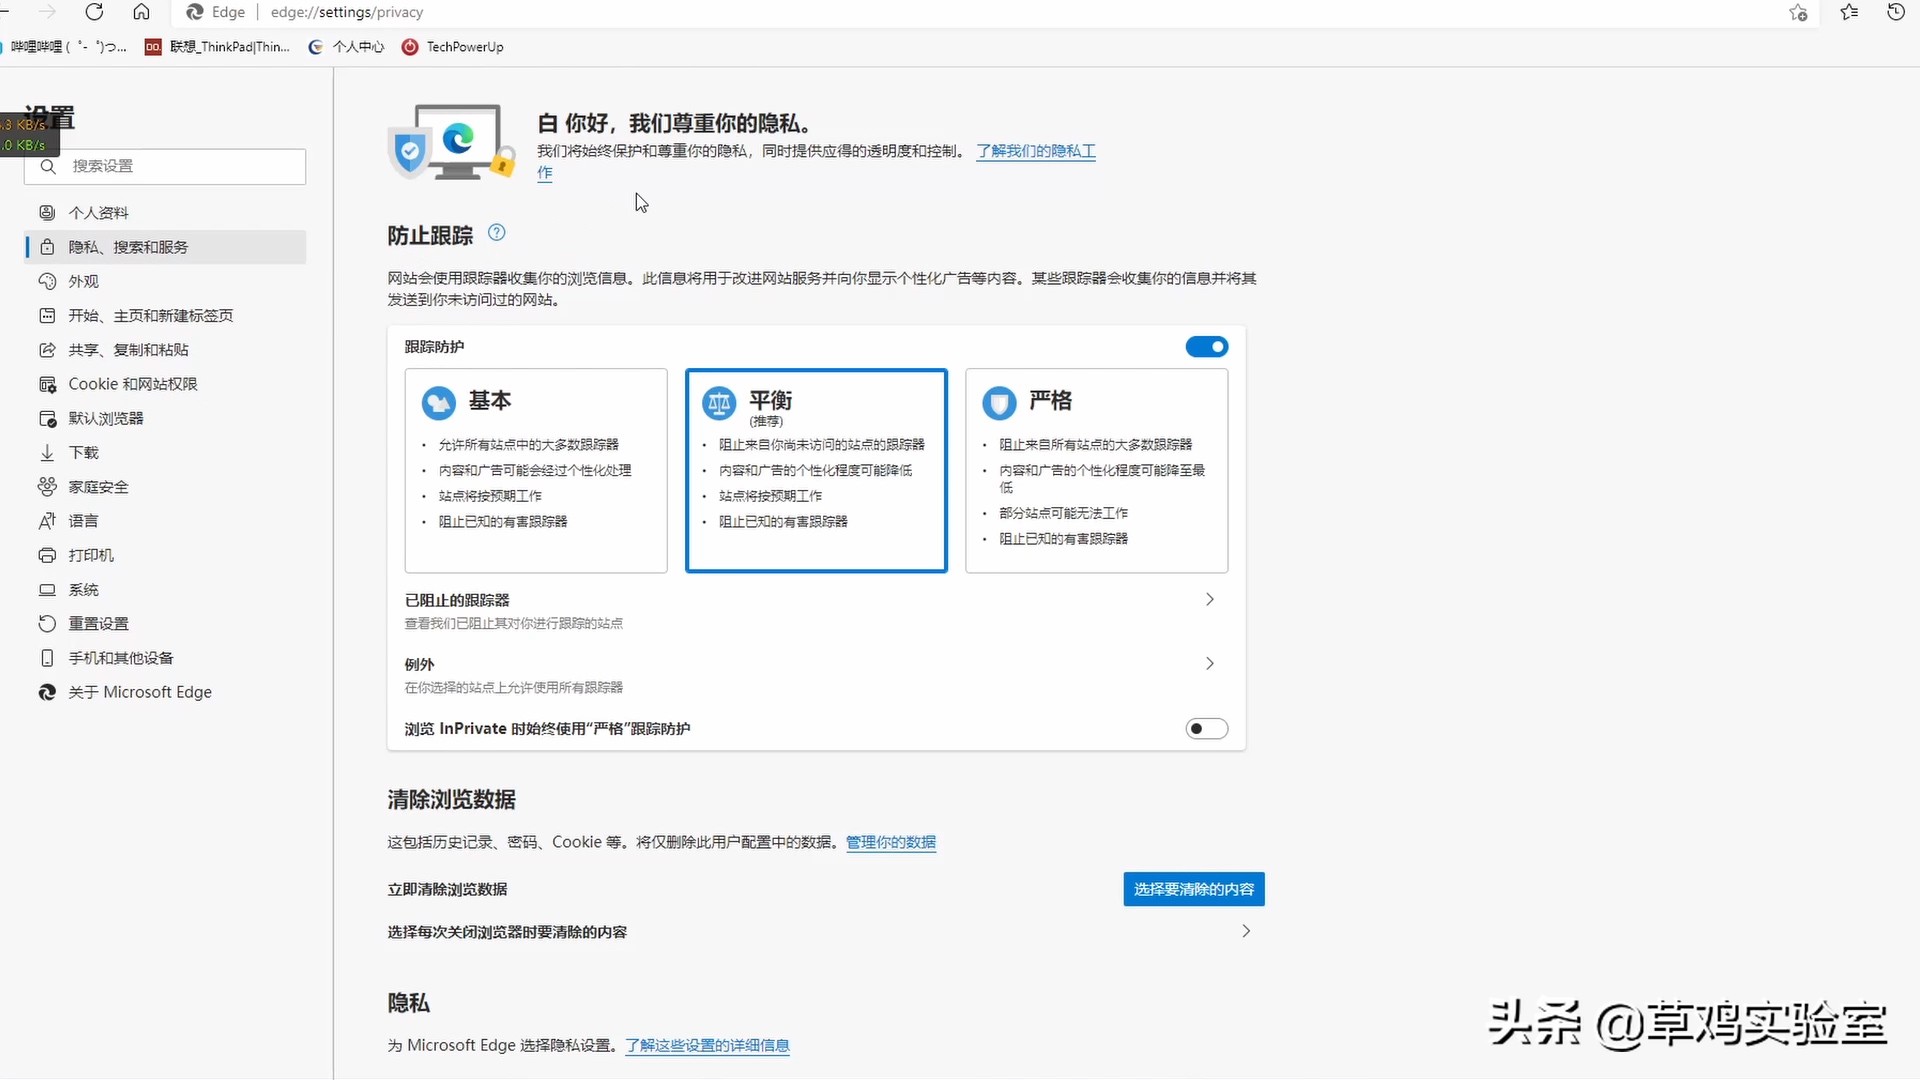Image resolution: width=1920 pixels, height=1080 pixels.
Task: Expand 选择每次关闭浏览器时要清除的内容 chevron
Action: pyautogui.click(x=1246, y=932)
